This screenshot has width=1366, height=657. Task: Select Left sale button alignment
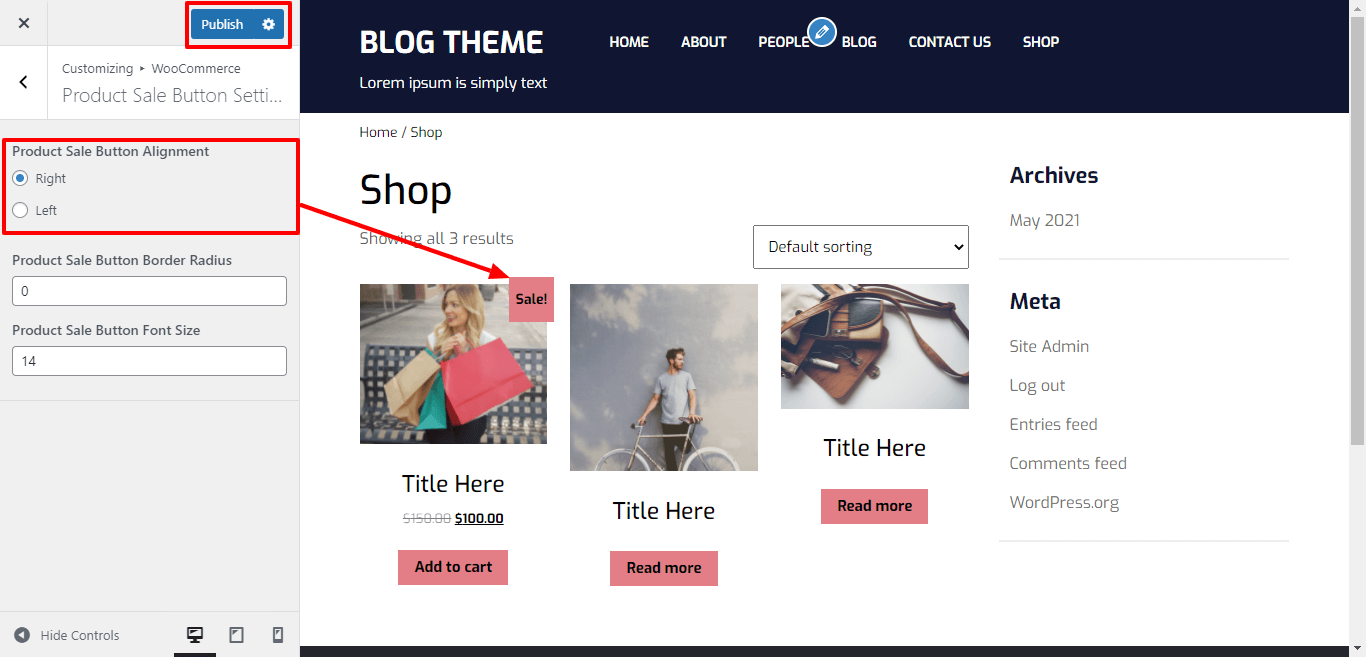pos(20,210)
